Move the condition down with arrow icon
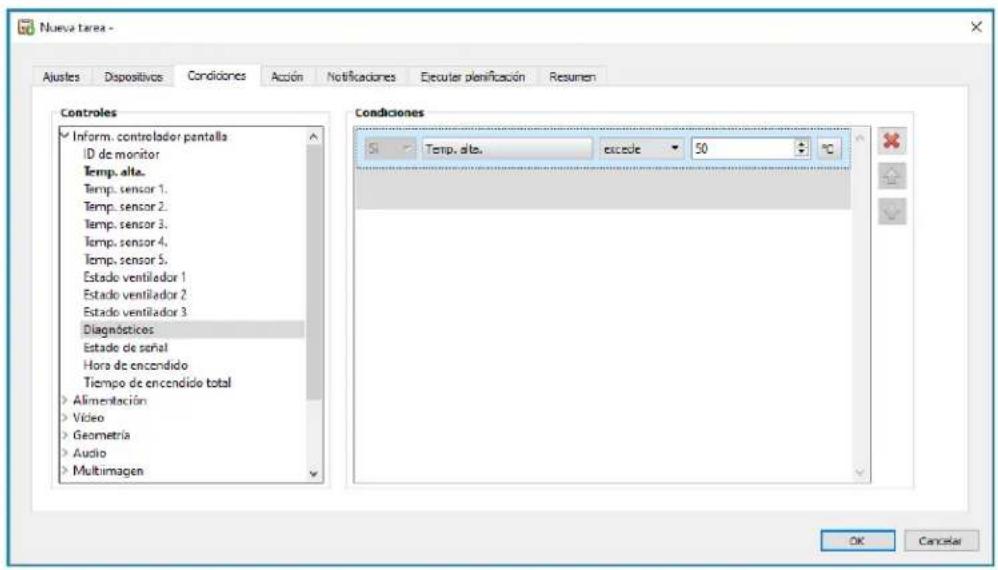The height and width of the screenshot is (570, 998). click(x=892, y=212)
